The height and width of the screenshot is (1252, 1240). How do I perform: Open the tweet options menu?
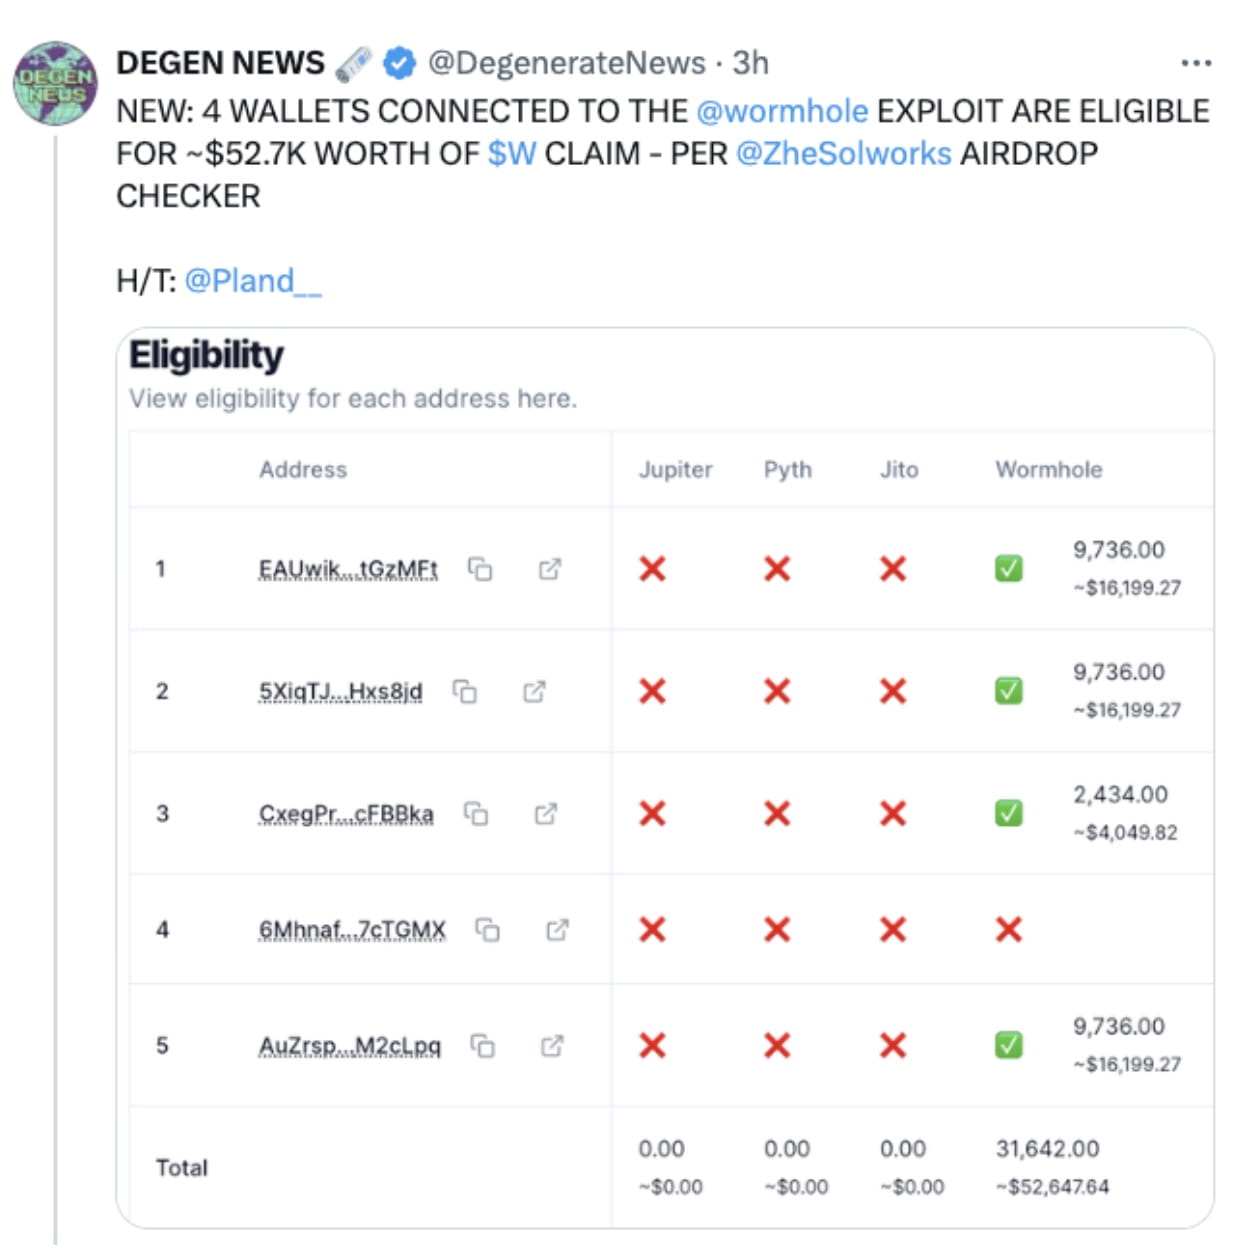pyautogui.click(x=1196, y=62)
